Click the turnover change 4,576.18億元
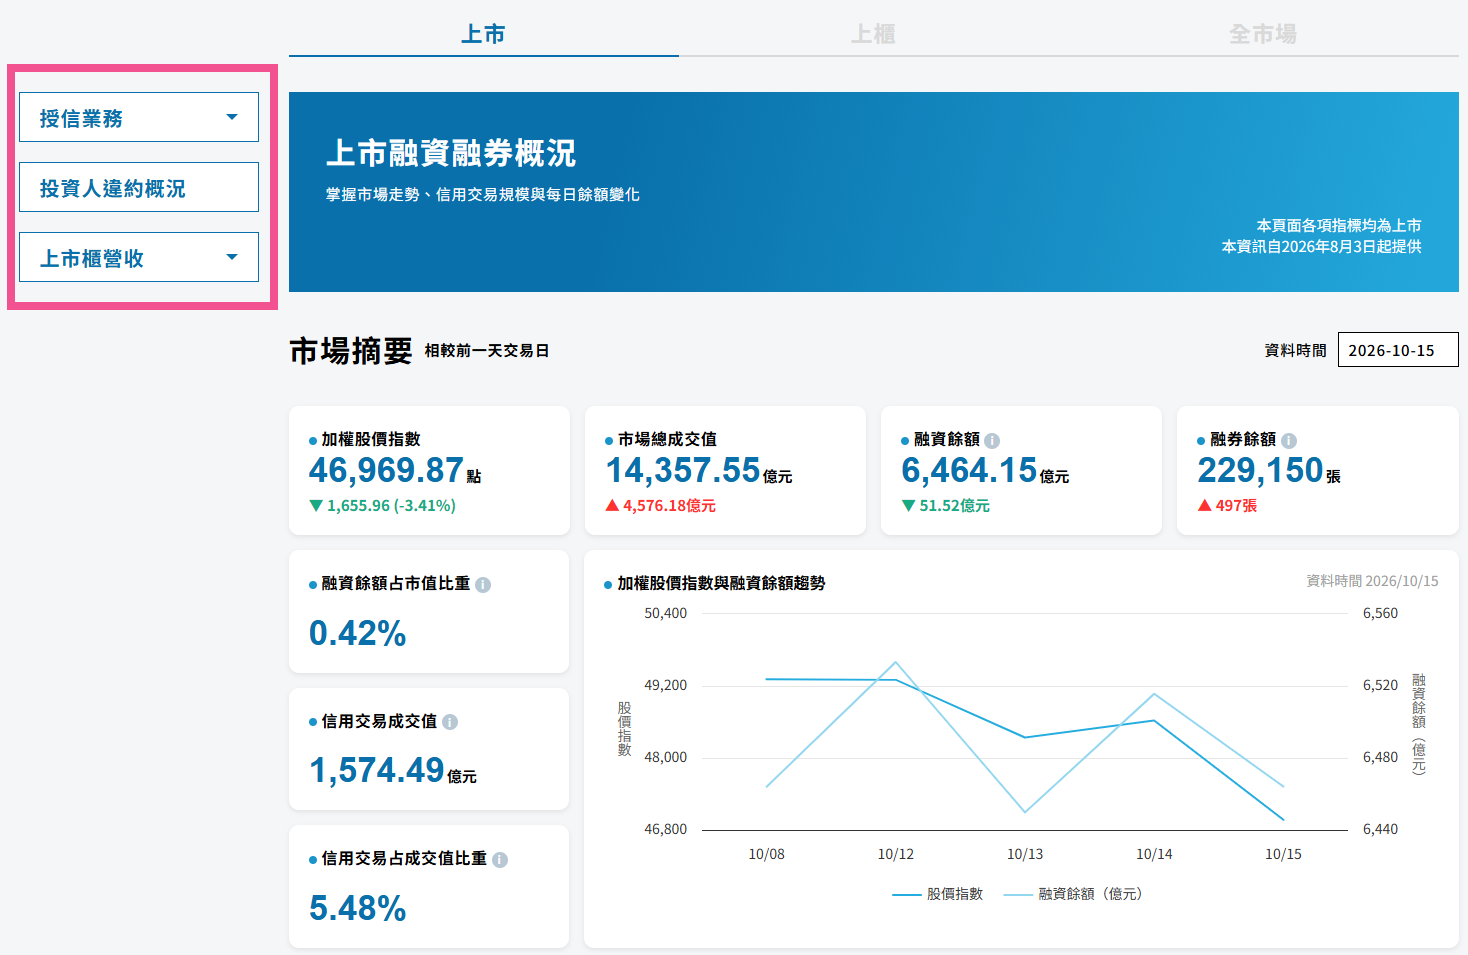The width and height of the screenshot is (1468, 955). click(661, 506)
